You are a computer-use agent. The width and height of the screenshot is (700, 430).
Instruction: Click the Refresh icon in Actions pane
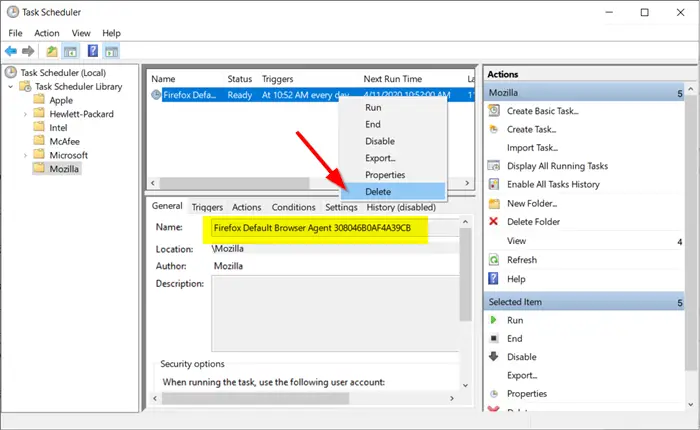494,259
